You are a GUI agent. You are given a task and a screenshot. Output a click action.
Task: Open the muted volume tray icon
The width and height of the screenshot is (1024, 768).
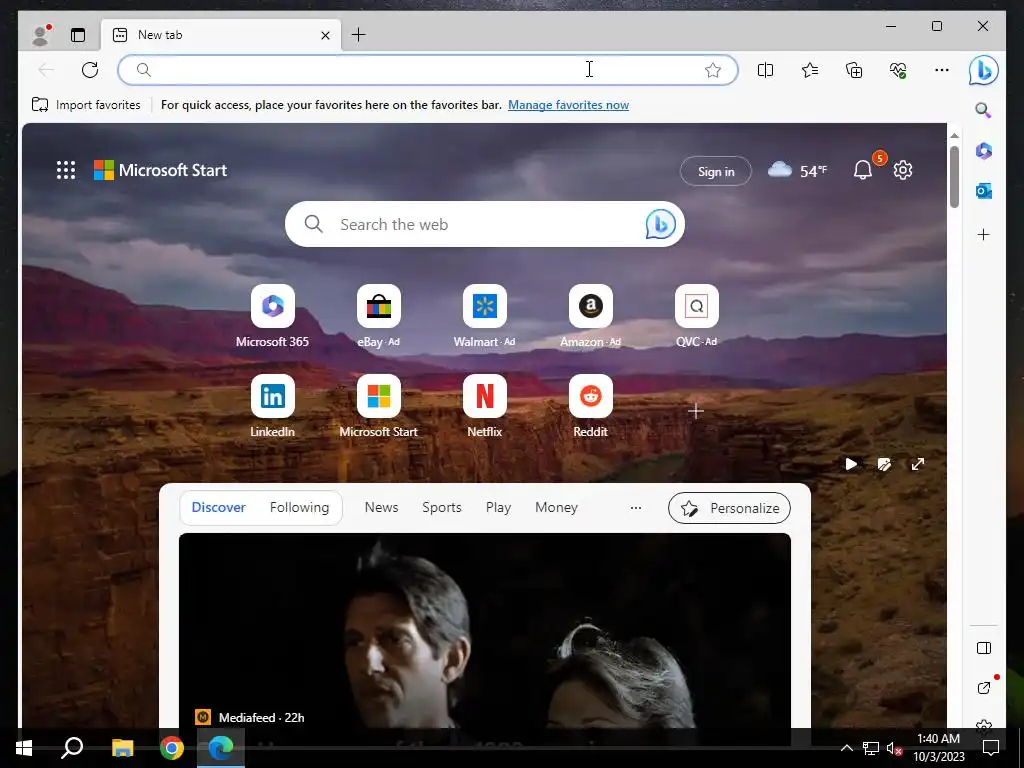click(x=894, y=748)
